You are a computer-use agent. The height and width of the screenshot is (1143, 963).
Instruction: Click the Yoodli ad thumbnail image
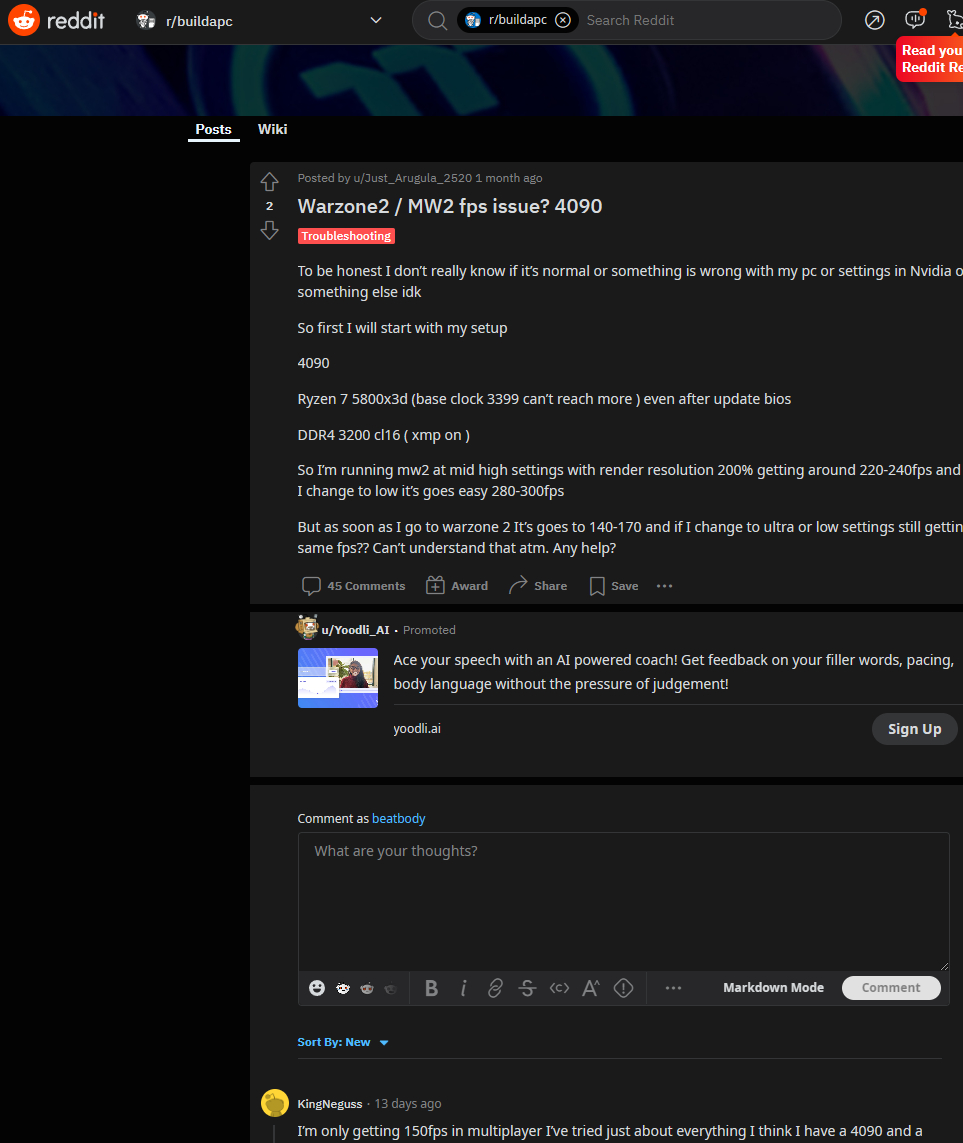(x=338, y=678)
